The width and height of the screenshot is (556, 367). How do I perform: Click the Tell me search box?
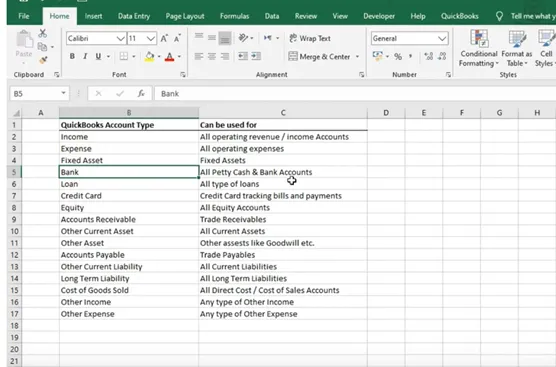tap(526, 16)
